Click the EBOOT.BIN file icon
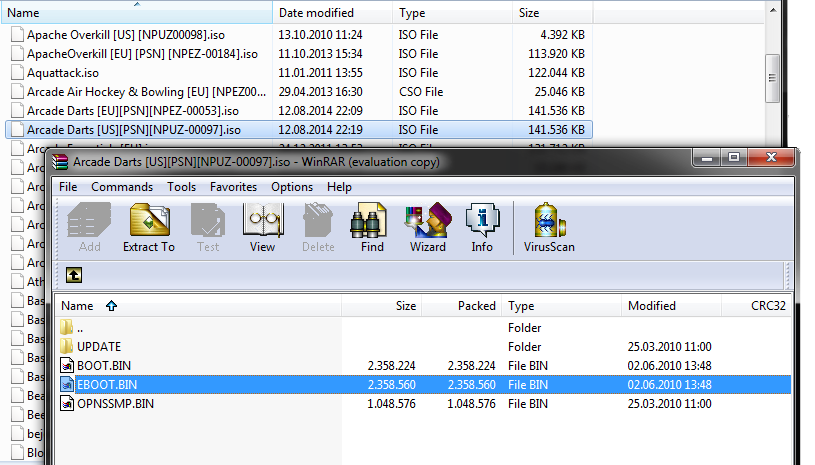 pyautogui.click(x=67, y=384)
